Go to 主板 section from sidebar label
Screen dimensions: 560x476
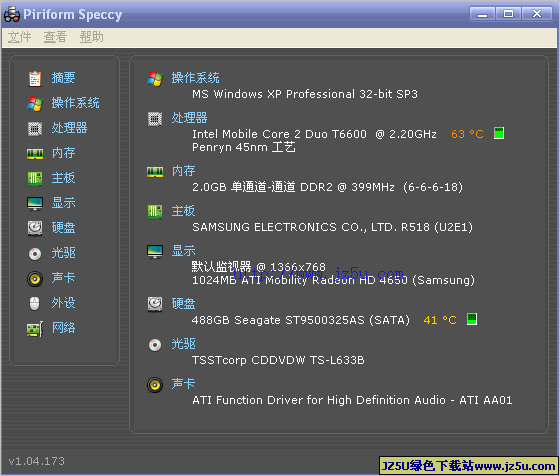click(x=63, y=177)
